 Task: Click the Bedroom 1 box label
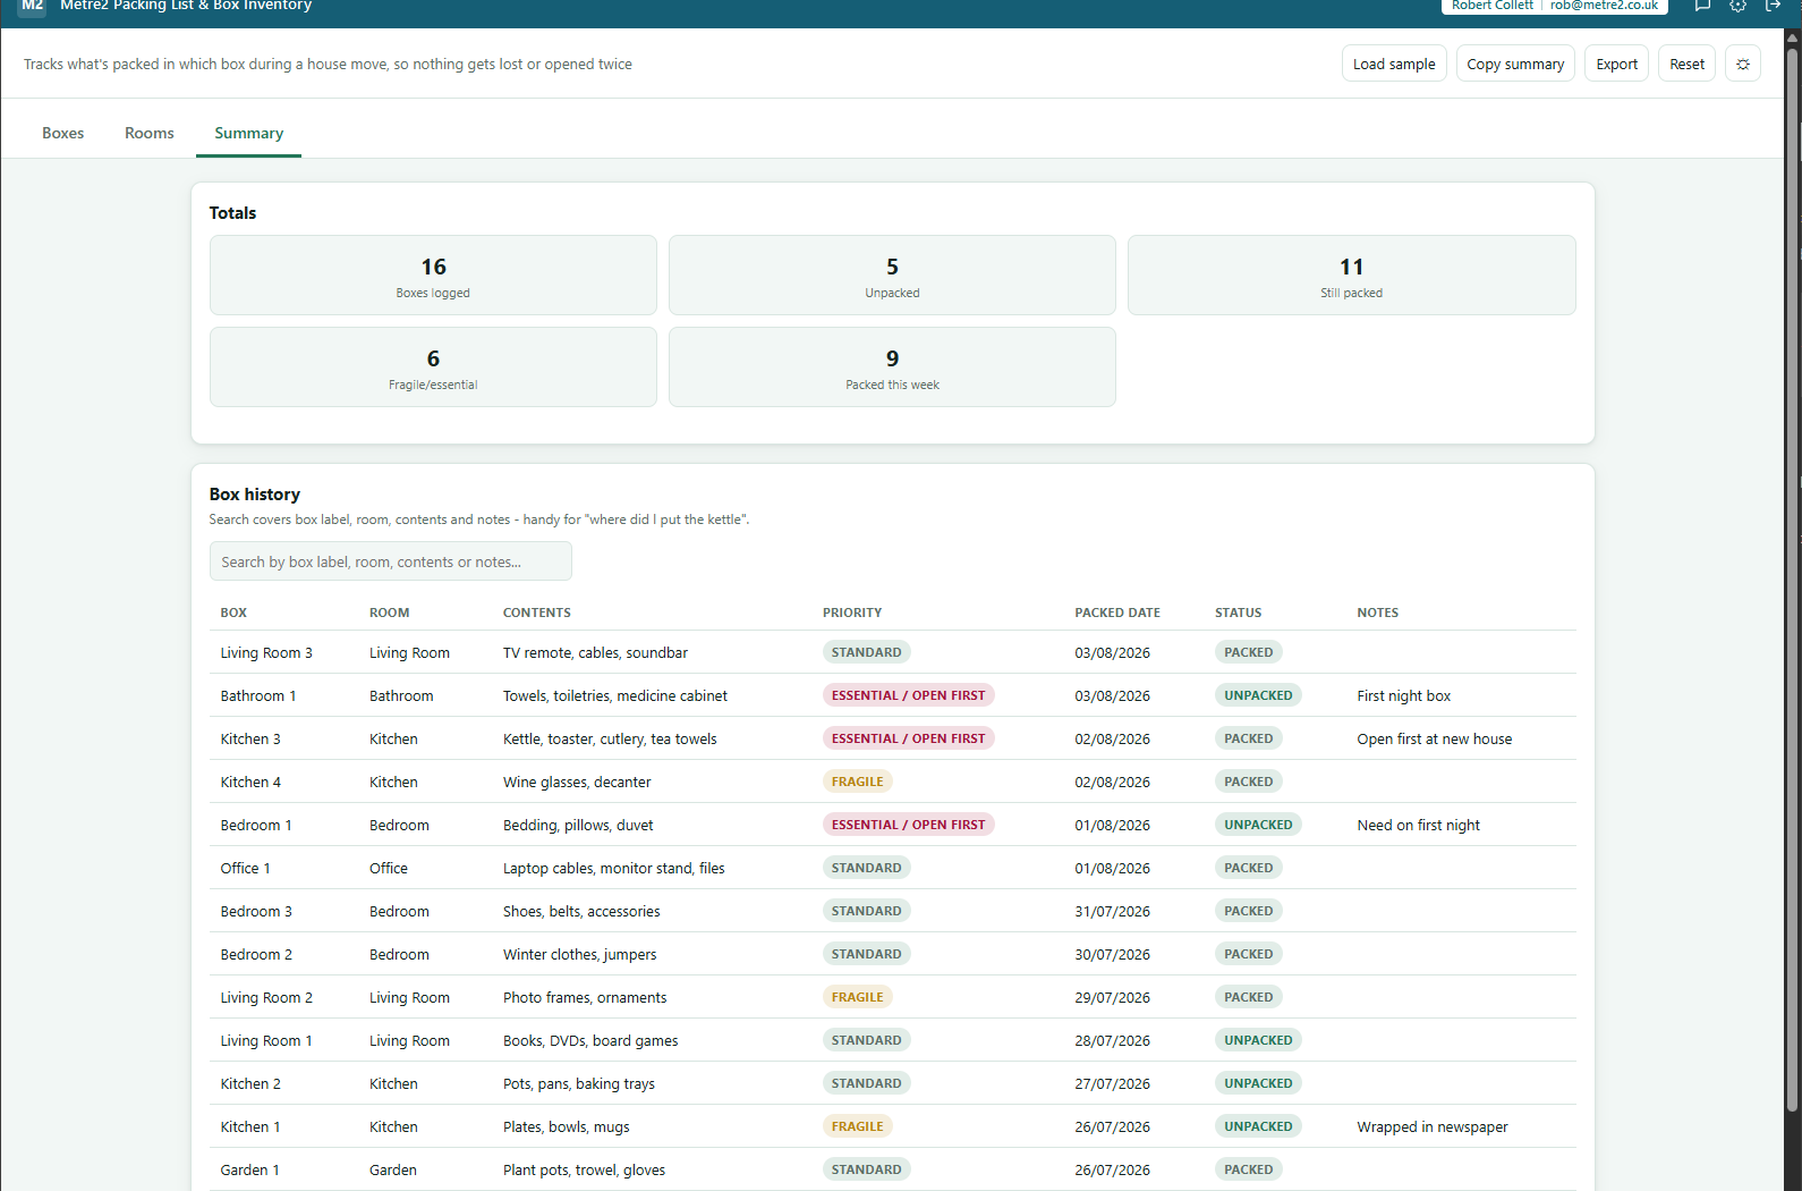click(x=256, y=825)
